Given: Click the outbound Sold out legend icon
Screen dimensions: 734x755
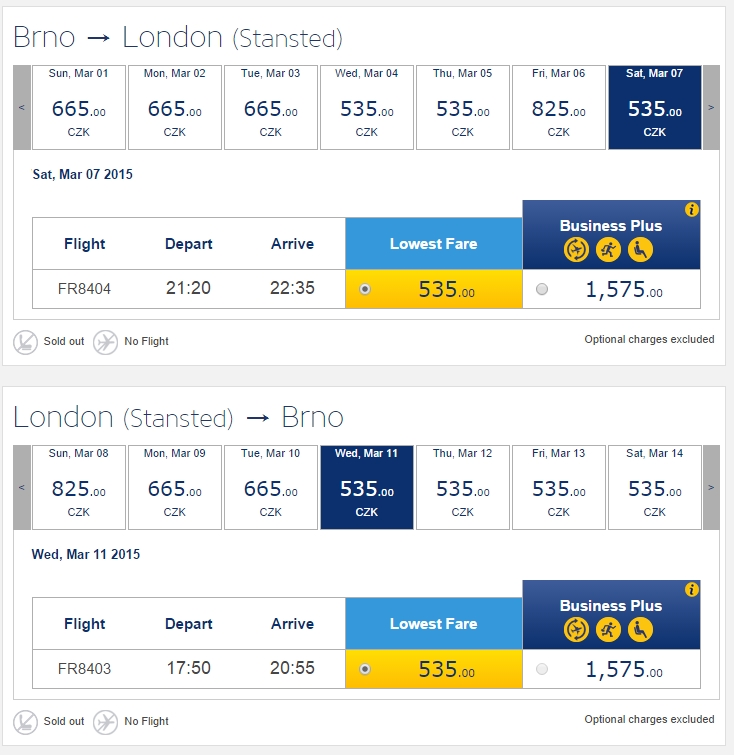Looking at the screenshot, I should coord(25,342).
